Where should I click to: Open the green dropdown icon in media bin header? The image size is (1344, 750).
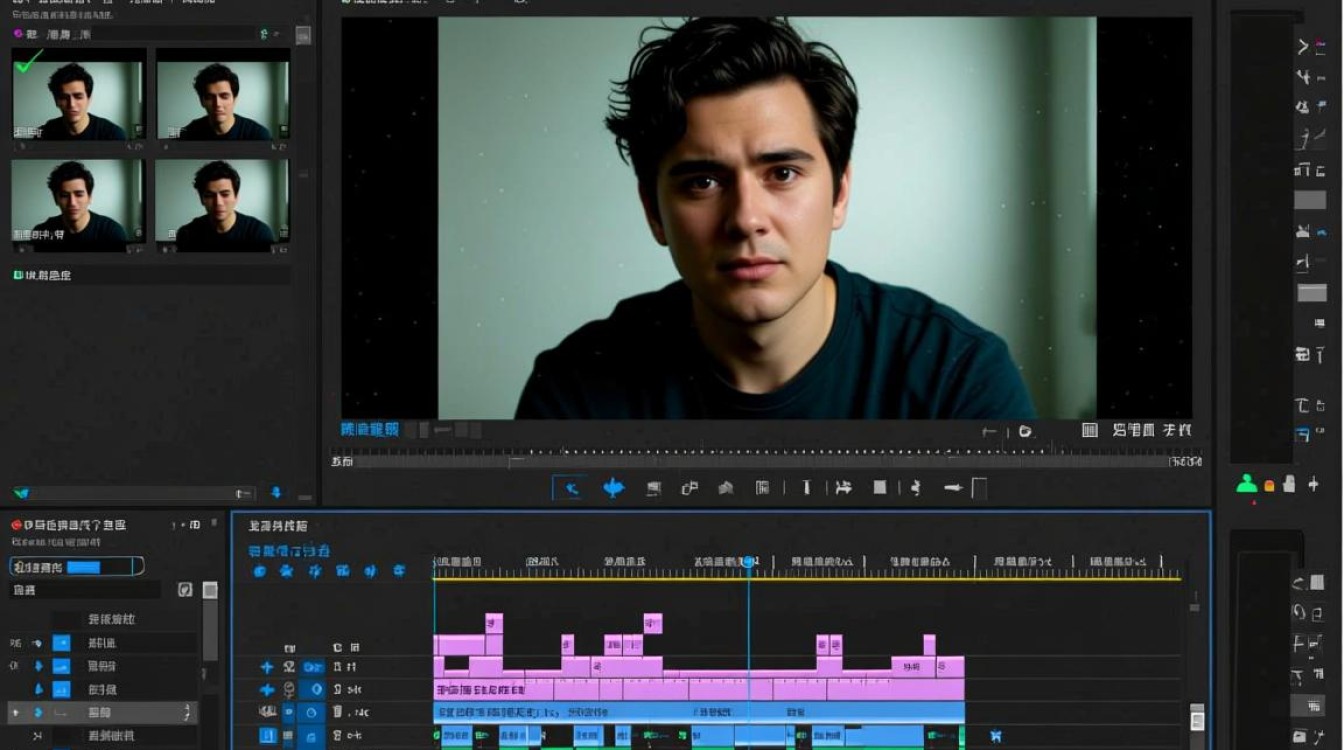click(265, 34)
